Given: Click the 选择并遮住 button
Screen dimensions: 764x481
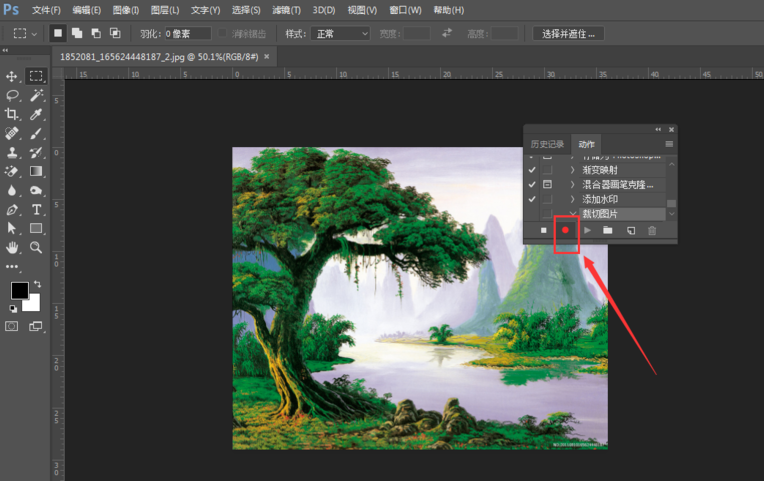Looking at the screenshot, I should click(x=568, y=33).
